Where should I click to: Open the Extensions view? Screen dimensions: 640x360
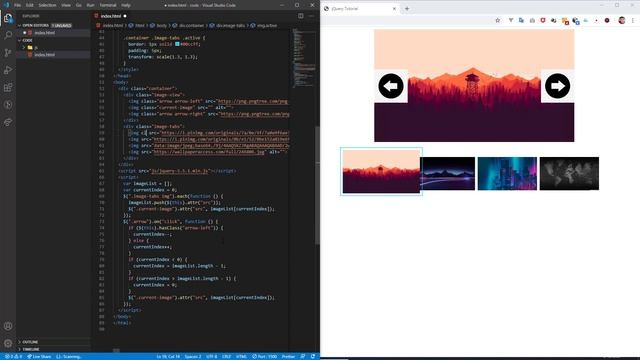click(8, 87)
